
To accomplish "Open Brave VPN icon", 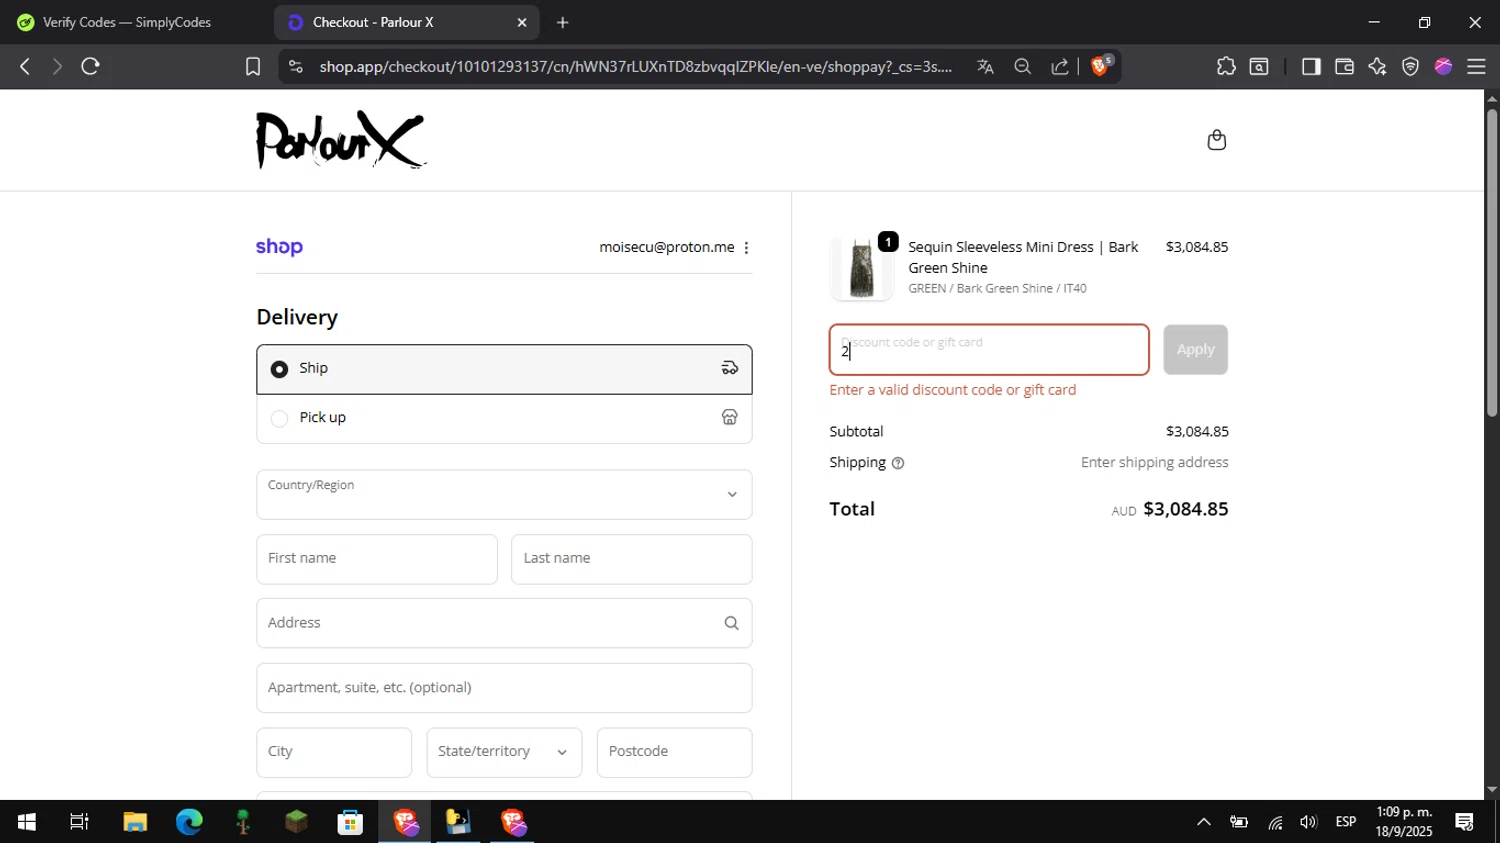I will click(x=1410, y=67).
